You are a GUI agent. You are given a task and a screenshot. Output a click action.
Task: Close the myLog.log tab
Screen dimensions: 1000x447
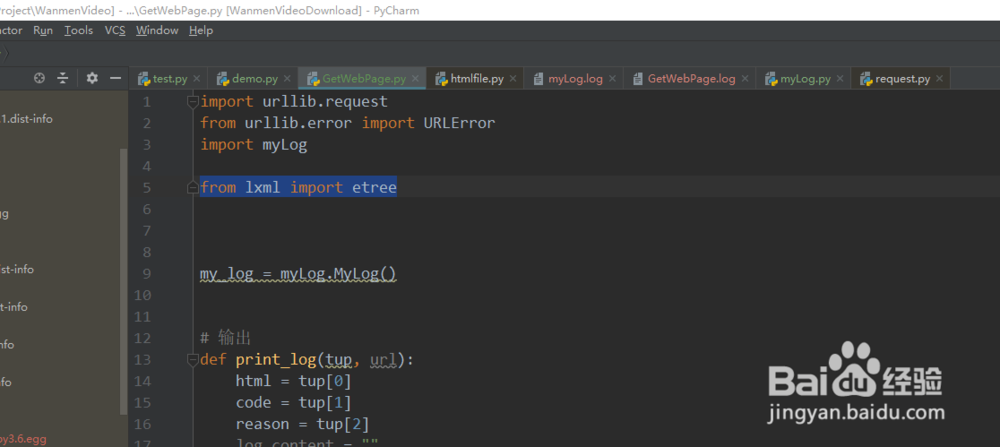click(612, 79)
